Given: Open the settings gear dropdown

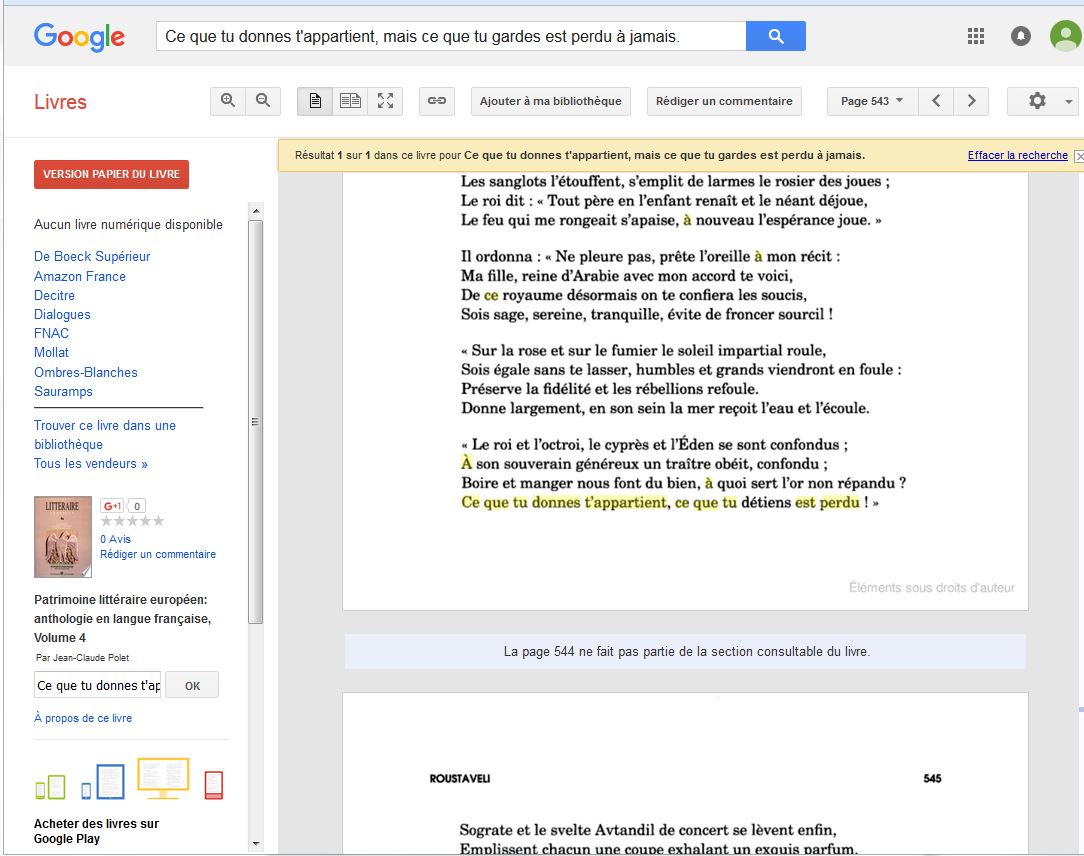Looking at the screenshot, I should [1042, 101].
